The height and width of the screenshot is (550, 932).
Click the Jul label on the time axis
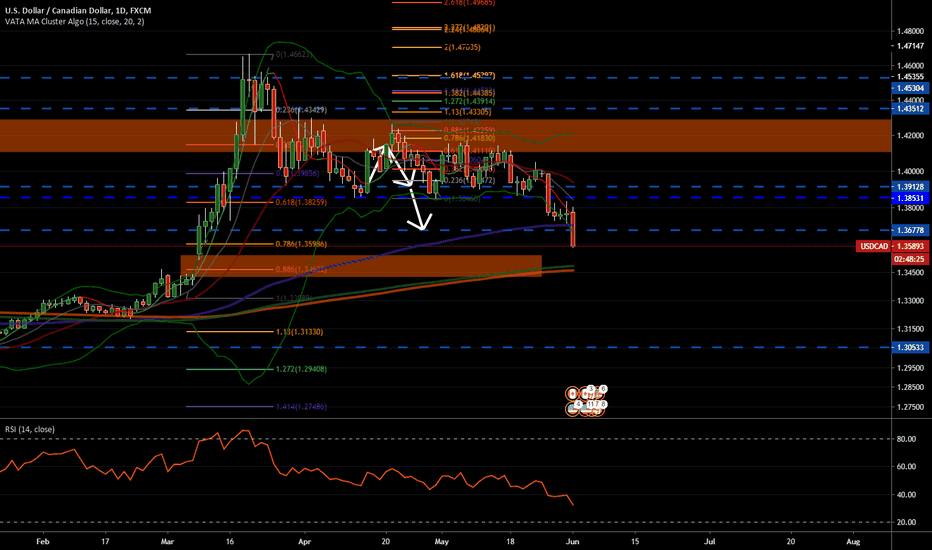(x=710, y=542)
